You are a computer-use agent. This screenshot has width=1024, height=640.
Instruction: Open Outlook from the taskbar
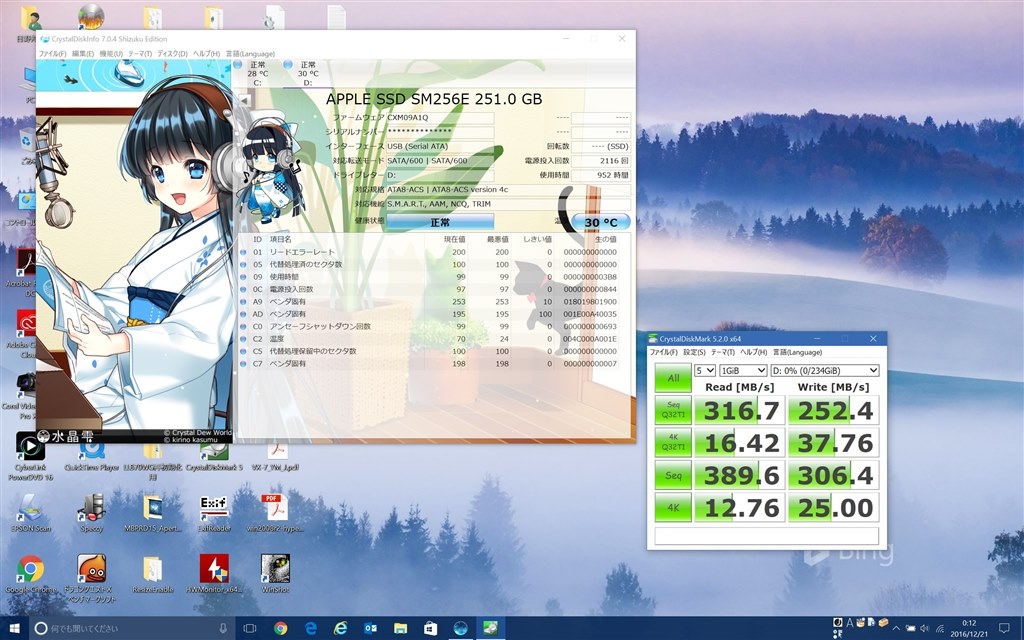tap(370, 628)
